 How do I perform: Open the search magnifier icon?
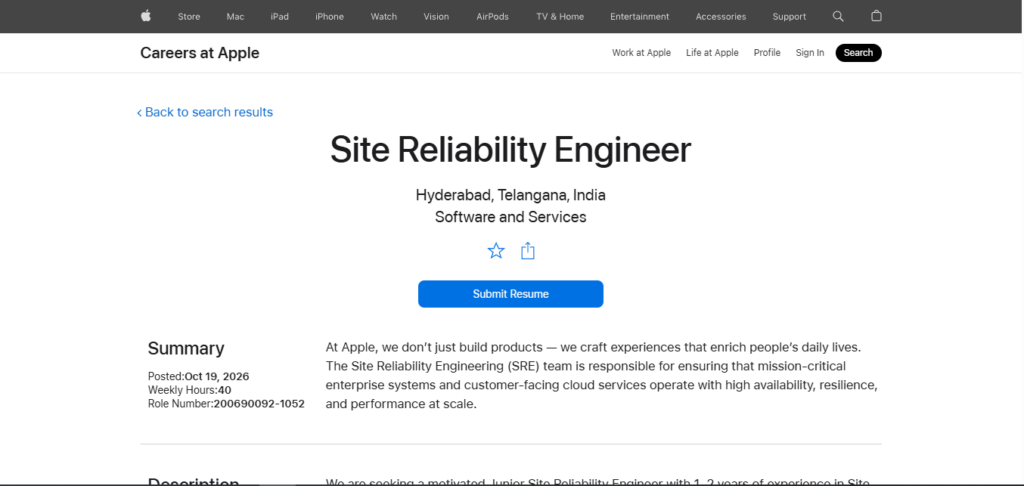(838, 16)
